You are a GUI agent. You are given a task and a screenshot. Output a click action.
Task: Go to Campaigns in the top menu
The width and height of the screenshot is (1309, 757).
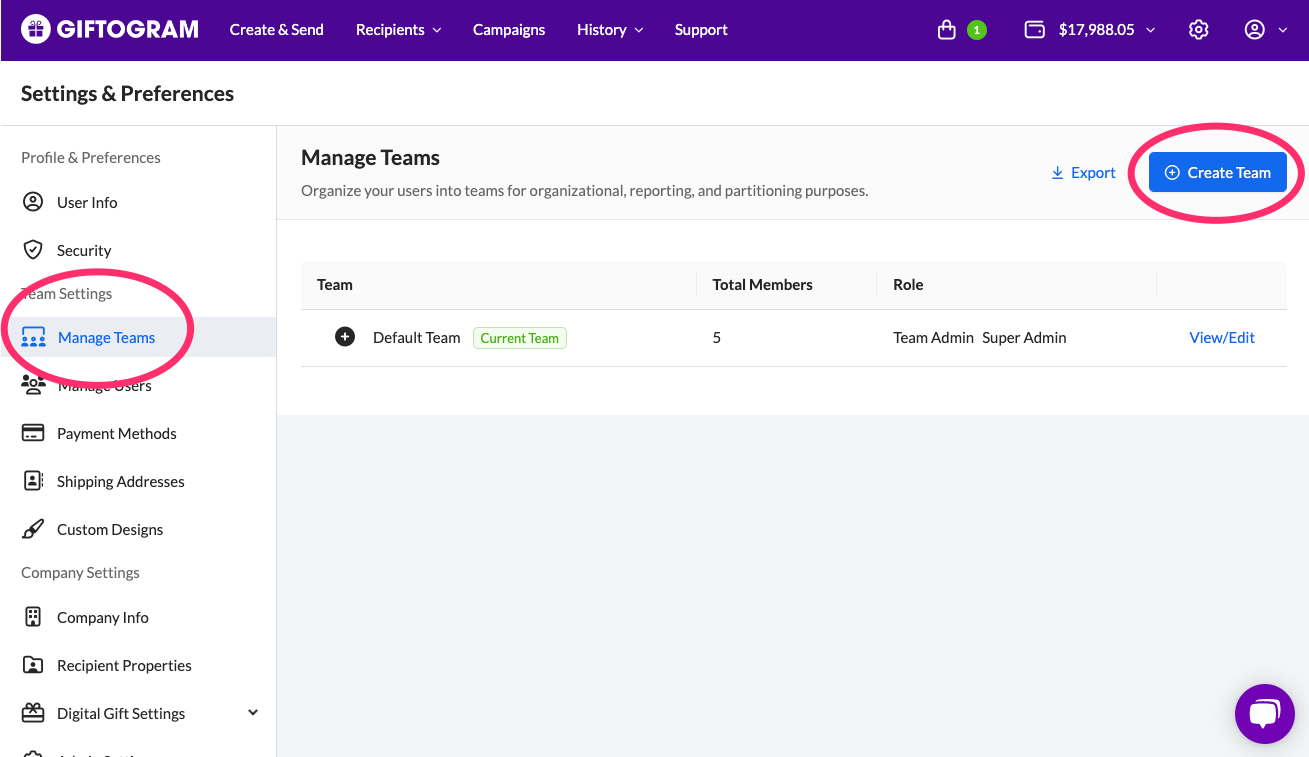[509, 30]
